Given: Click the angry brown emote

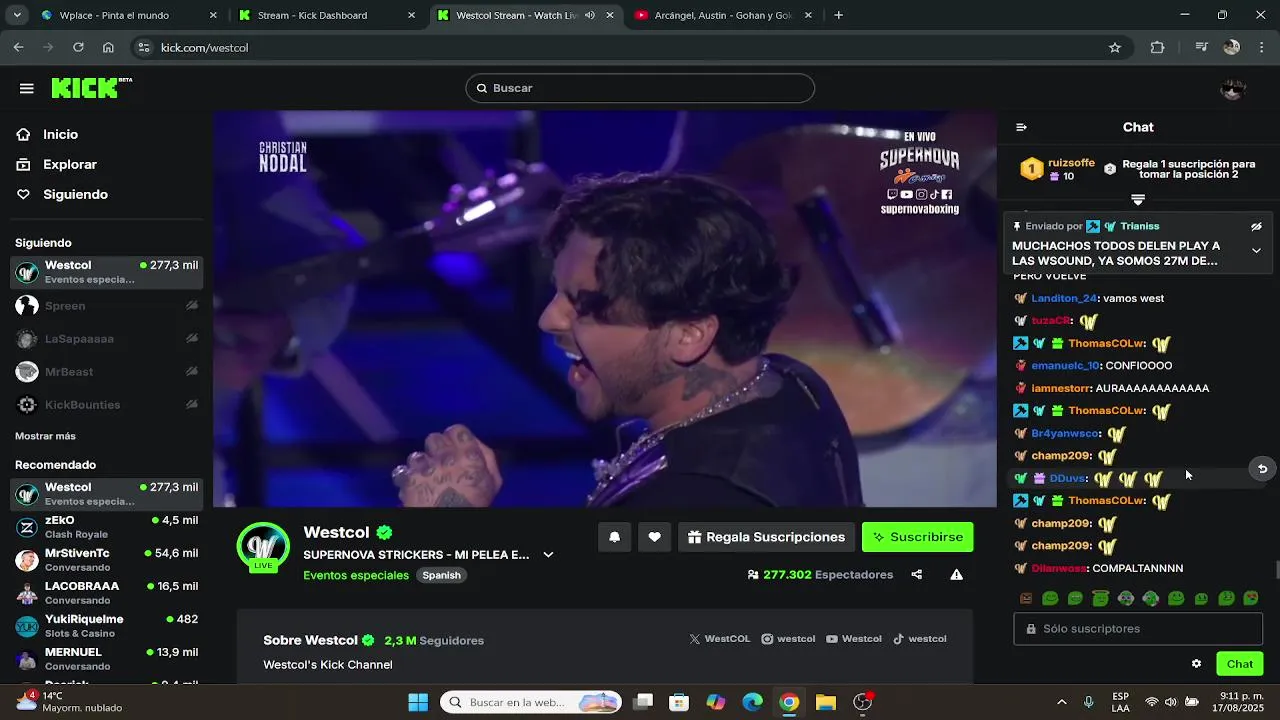Looking at the screenshot, I should pos(1026,598).
